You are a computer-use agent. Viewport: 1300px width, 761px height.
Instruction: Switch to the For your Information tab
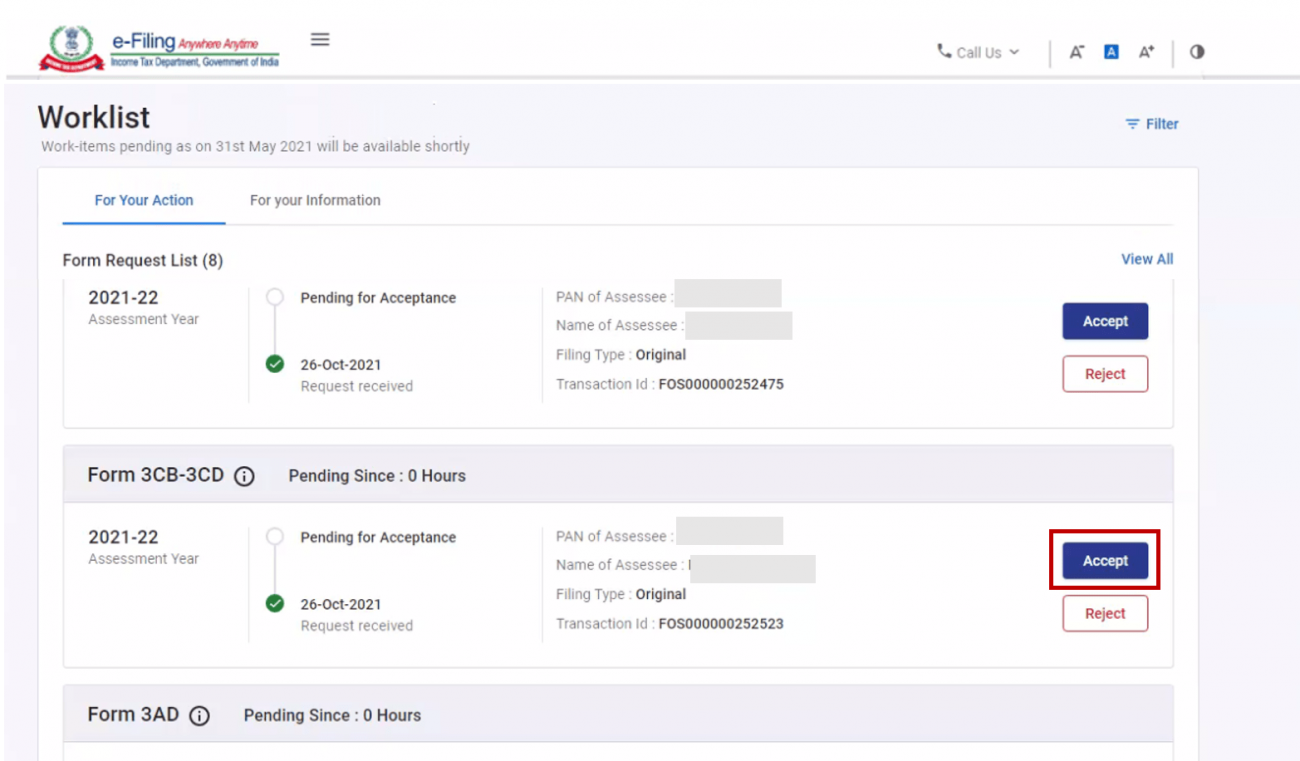pyautogui.click(x=315, y=200)
